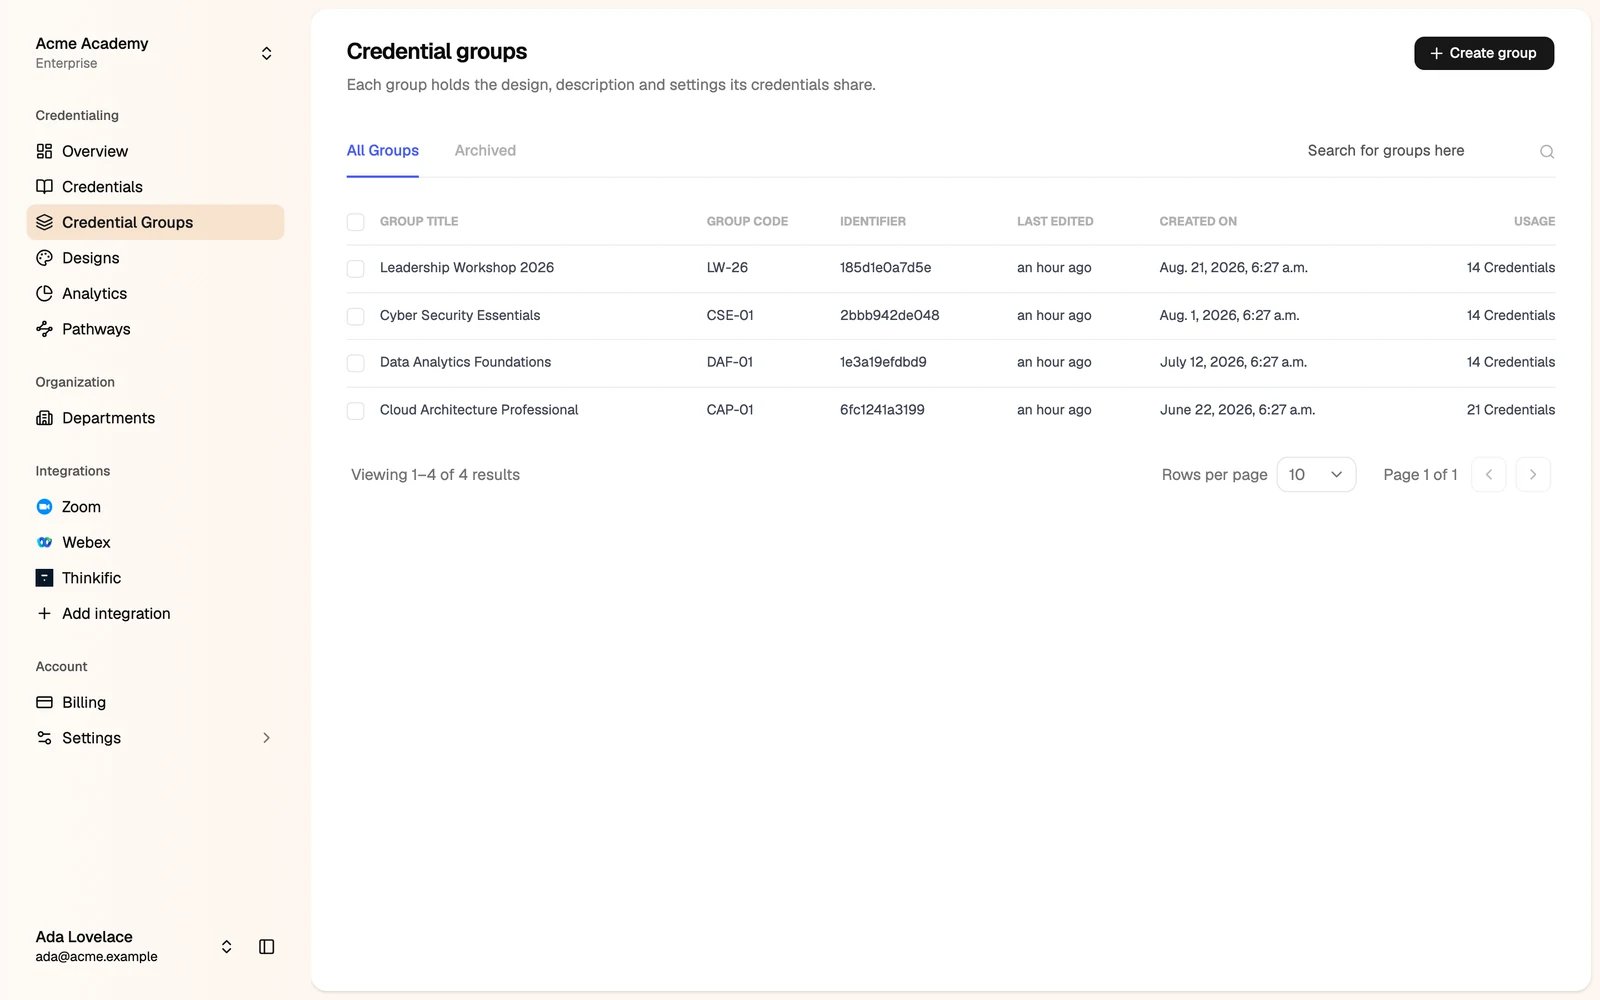The width and height of the screenshot is (1600, 1000).
Task: Sort by the Last Edited column header
Action: click(x=1055, y=222)
